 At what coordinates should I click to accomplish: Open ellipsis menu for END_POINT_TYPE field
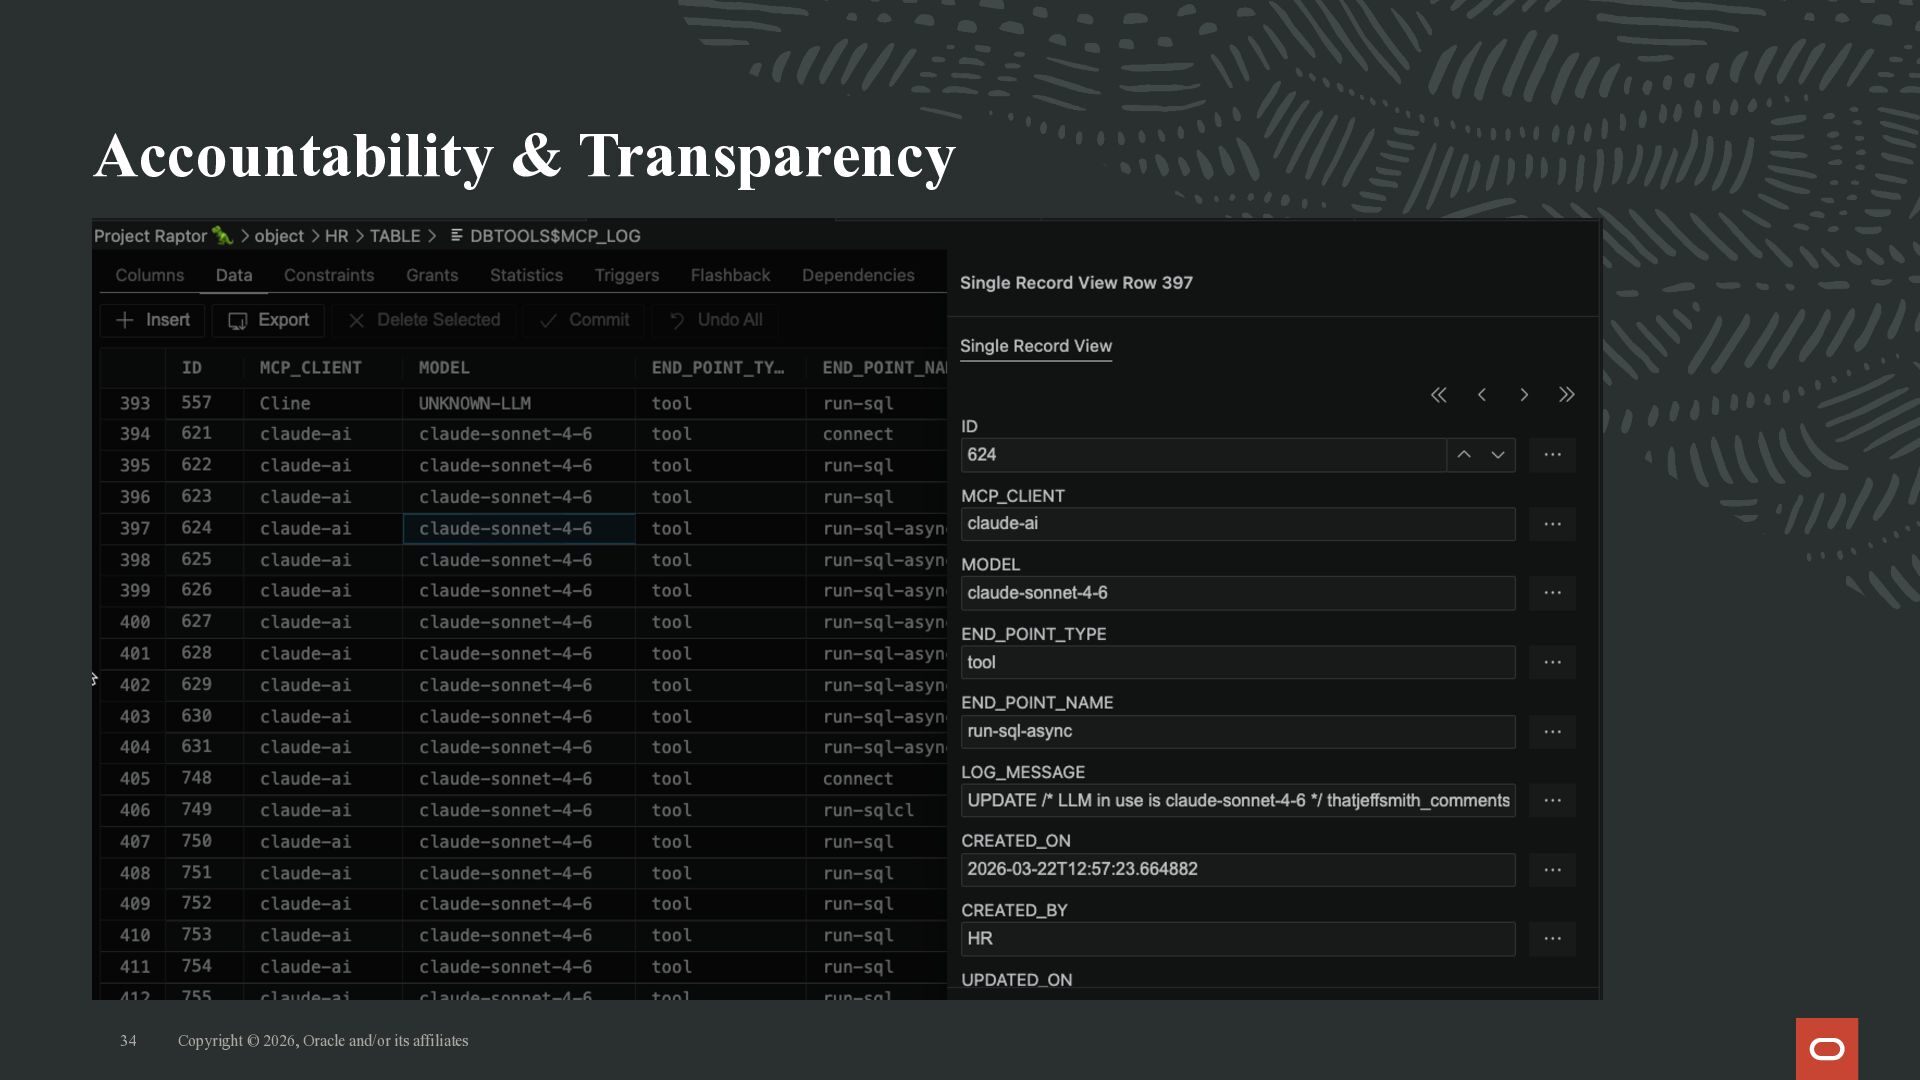click(1552, 662)
